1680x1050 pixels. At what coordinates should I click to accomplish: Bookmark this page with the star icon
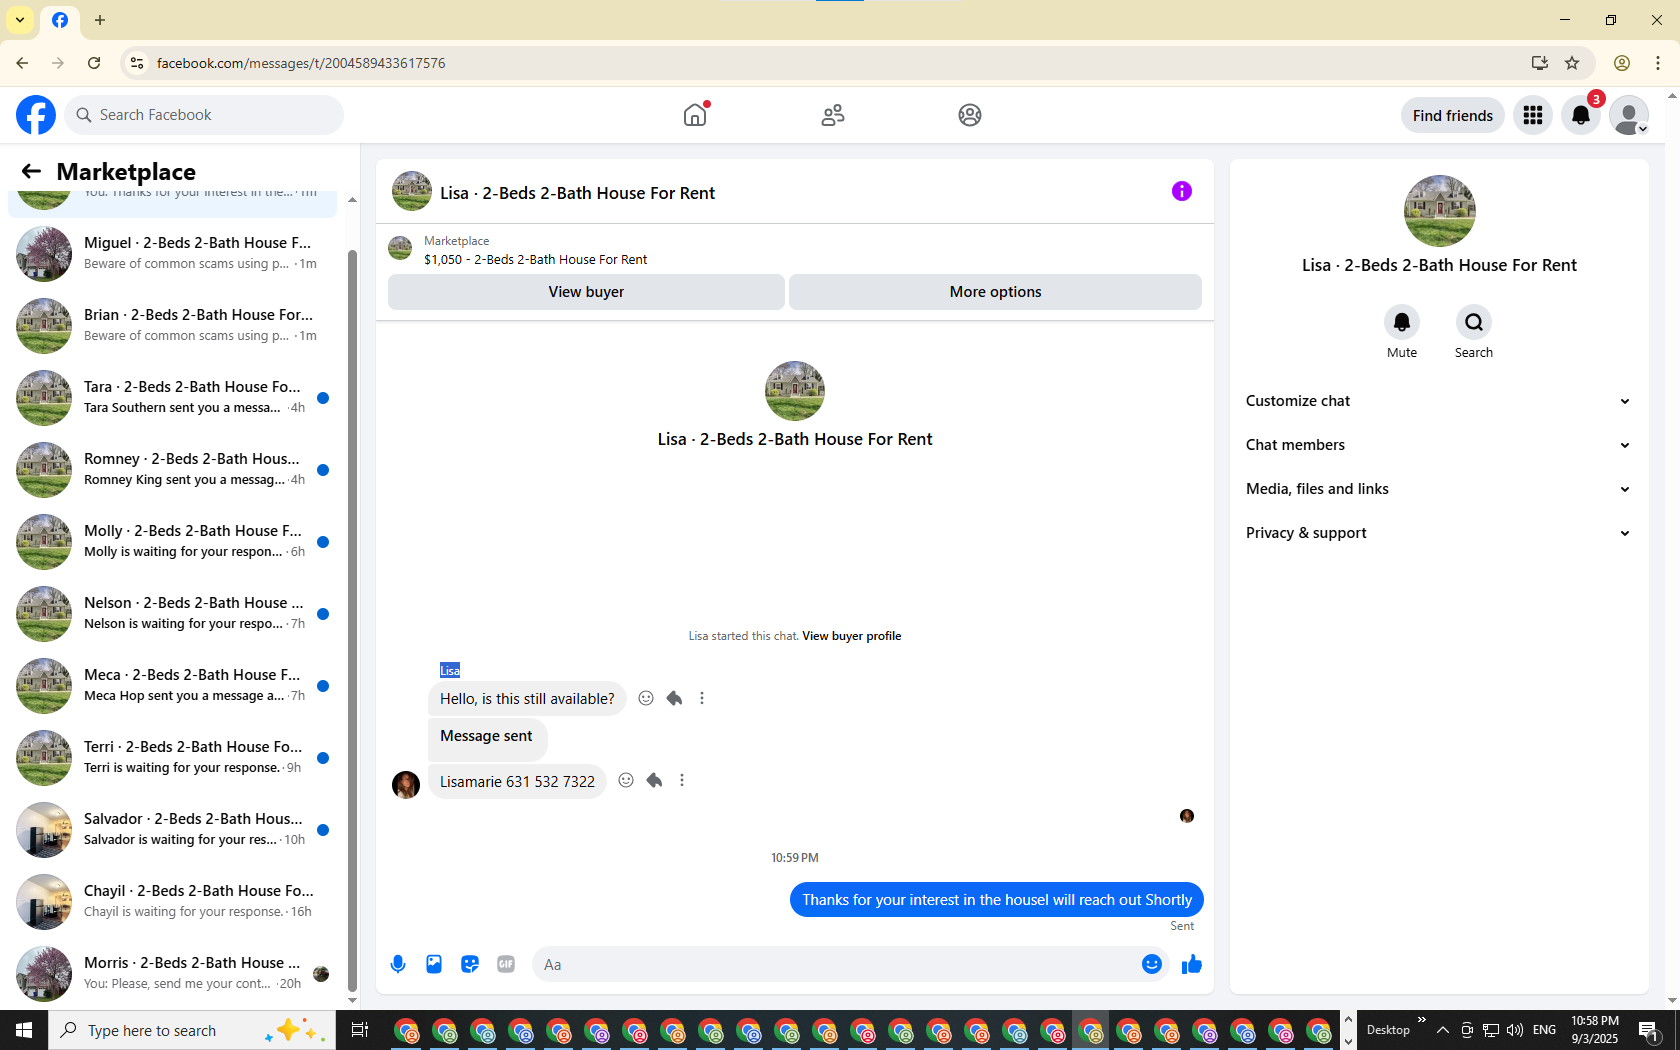coord(1572,63)
